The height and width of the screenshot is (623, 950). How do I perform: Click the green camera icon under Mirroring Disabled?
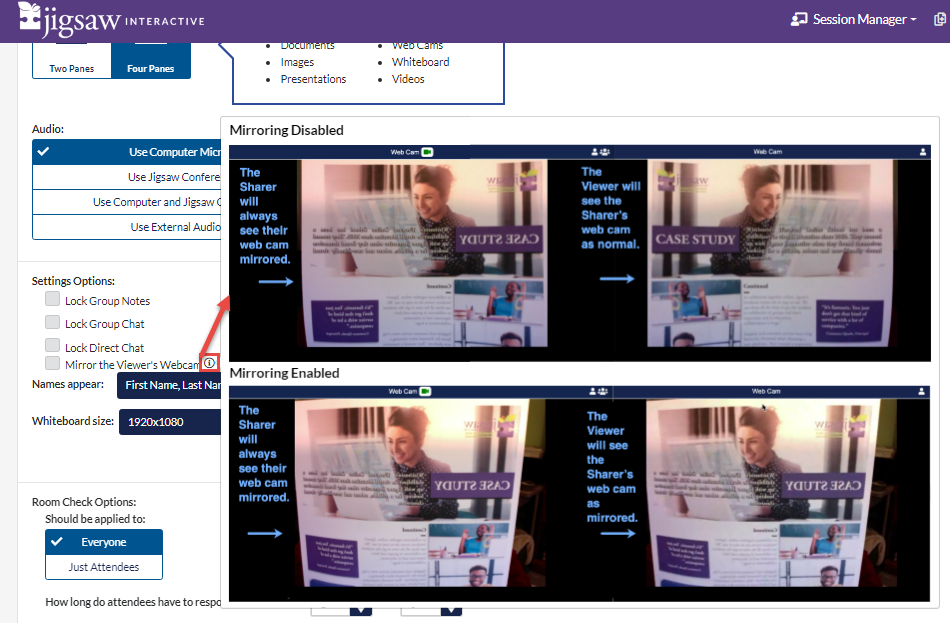(x=426, y=152)
